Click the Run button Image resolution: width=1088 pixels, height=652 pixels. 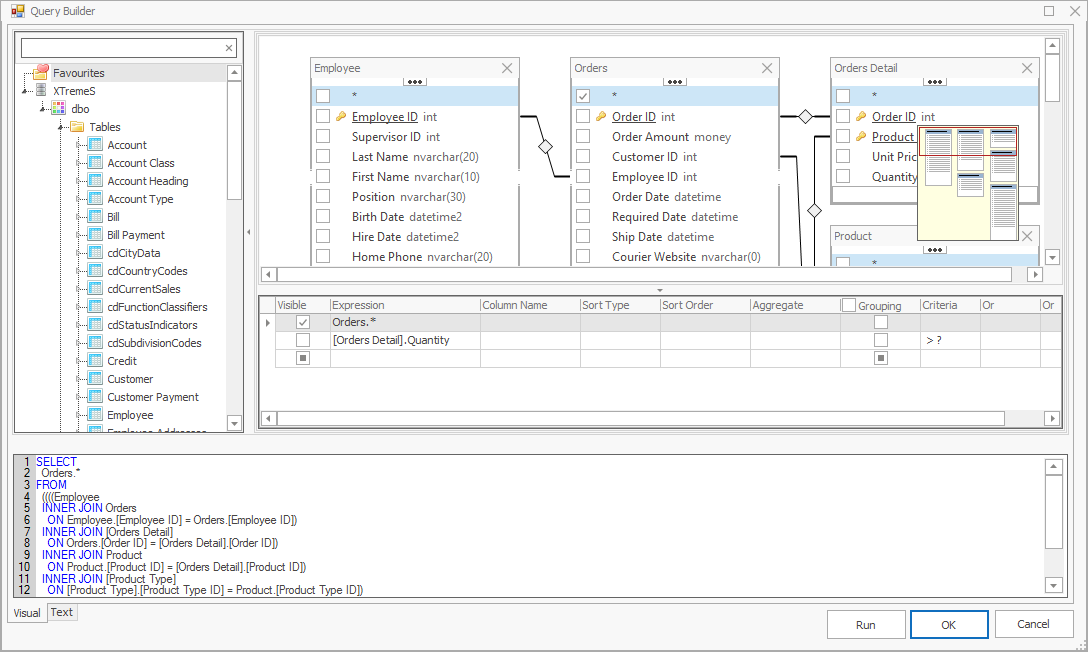866,625
